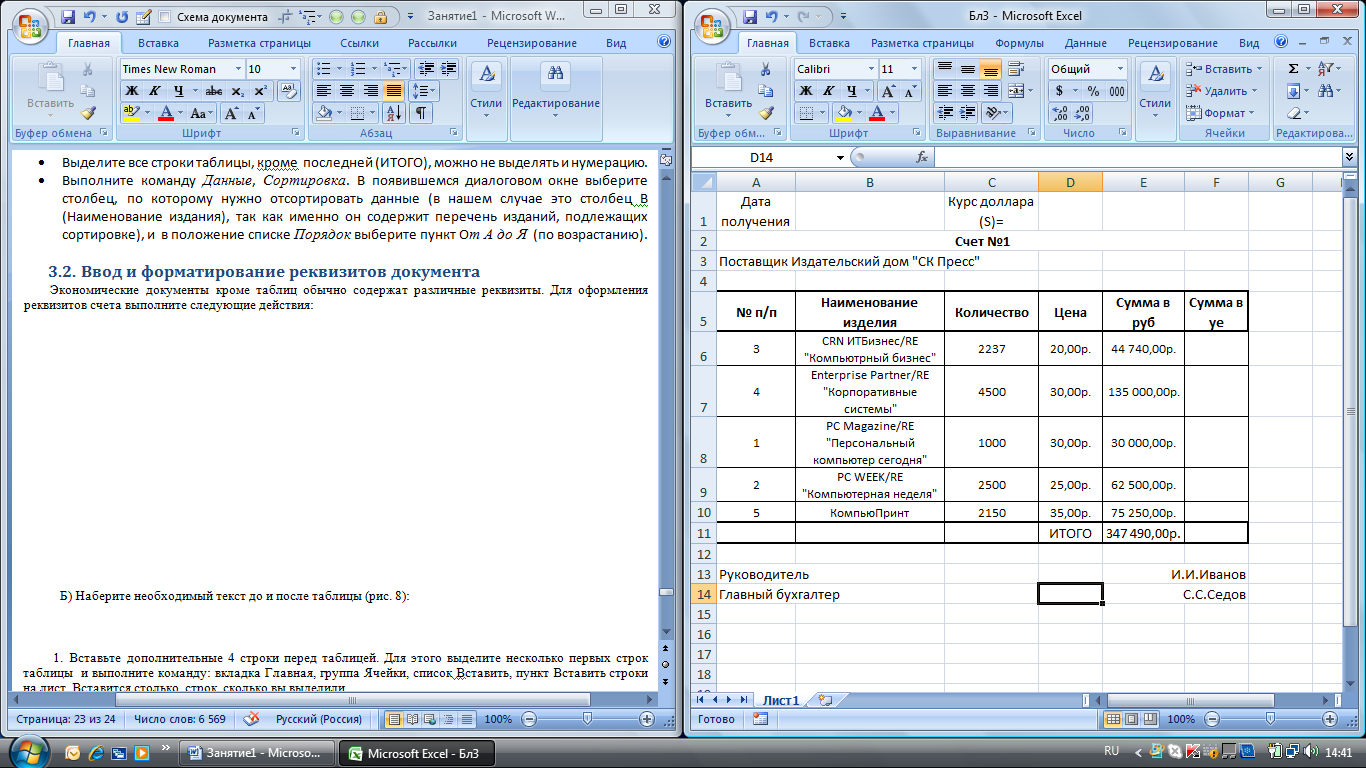Open Рассылки tab in Word
Image resolution: width=1366 pixels, height=768 pixels.
(x=432, y=43)
